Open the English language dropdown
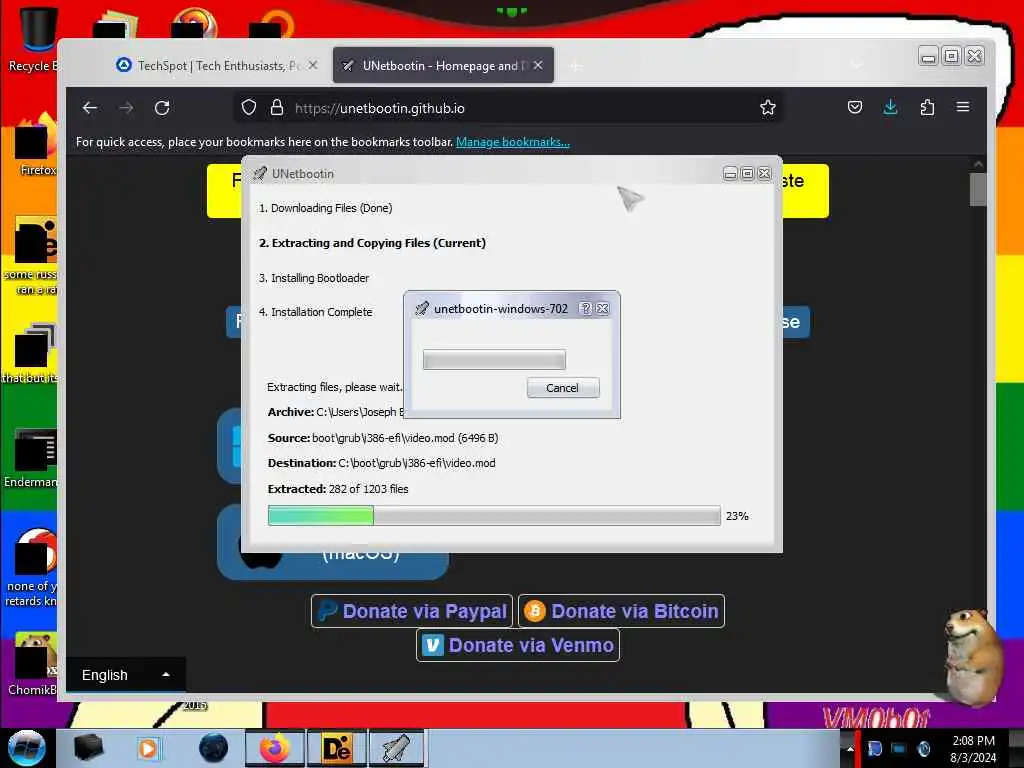Screen dimensions: 1024x768 tap(125, 675)
